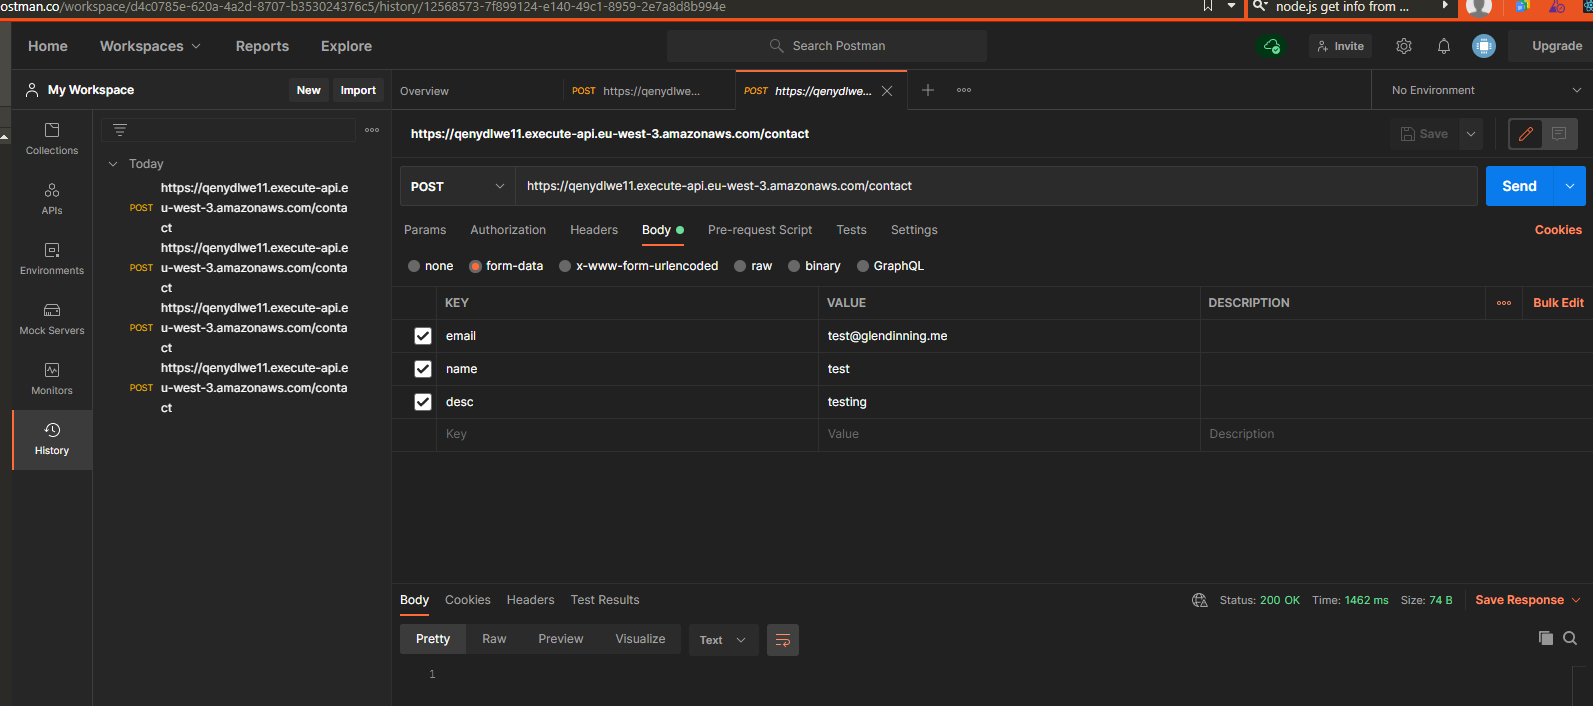Image resolution: width=1593 pixels, height=706 pixels.
Task: Open the Cookies link
Action: [1558, 230]
